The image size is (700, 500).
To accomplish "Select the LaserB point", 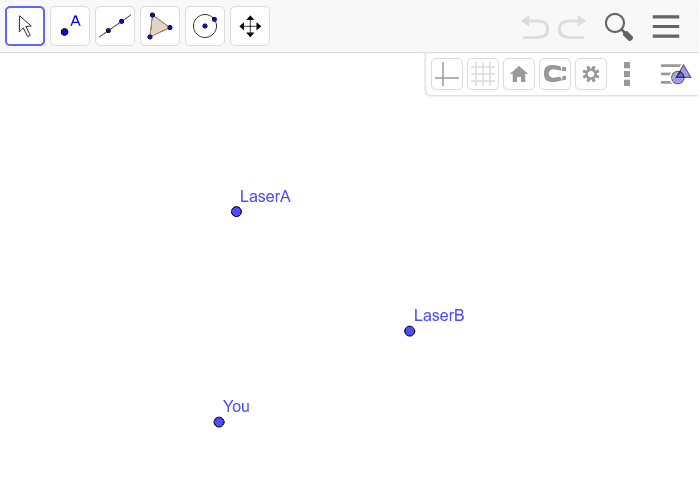I will (x=409, y=331).
